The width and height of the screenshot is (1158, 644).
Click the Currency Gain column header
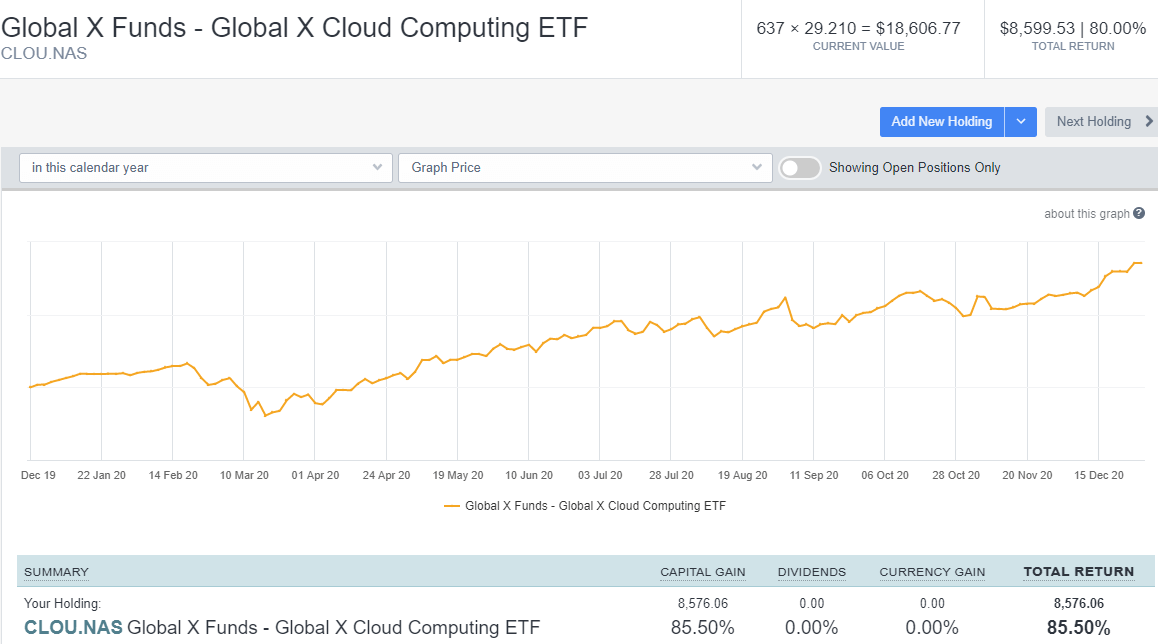932,571
